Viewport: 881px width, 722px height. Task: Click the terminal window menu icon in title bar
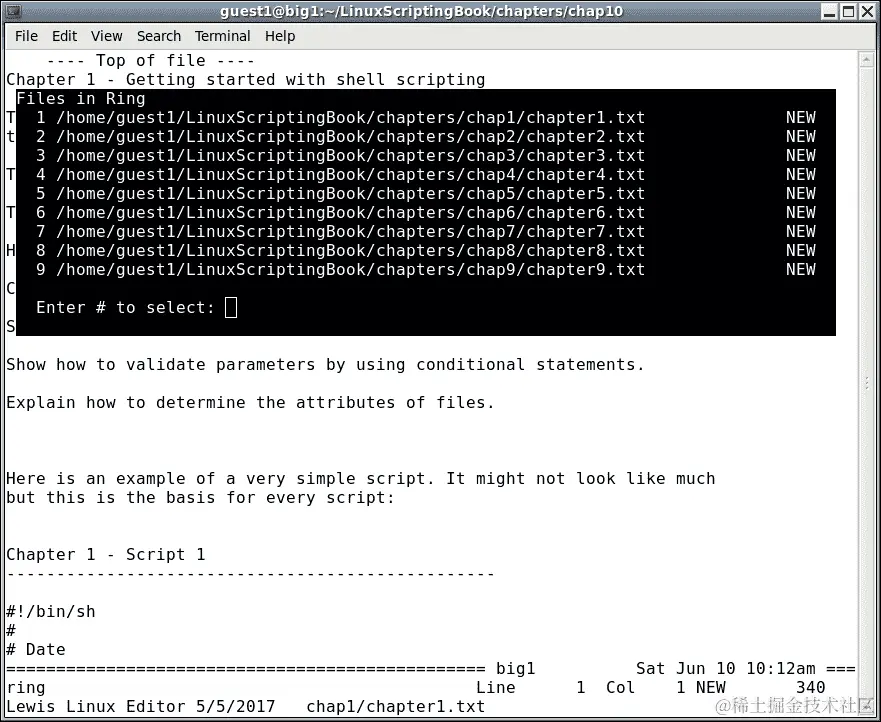[x=12, y=11]
